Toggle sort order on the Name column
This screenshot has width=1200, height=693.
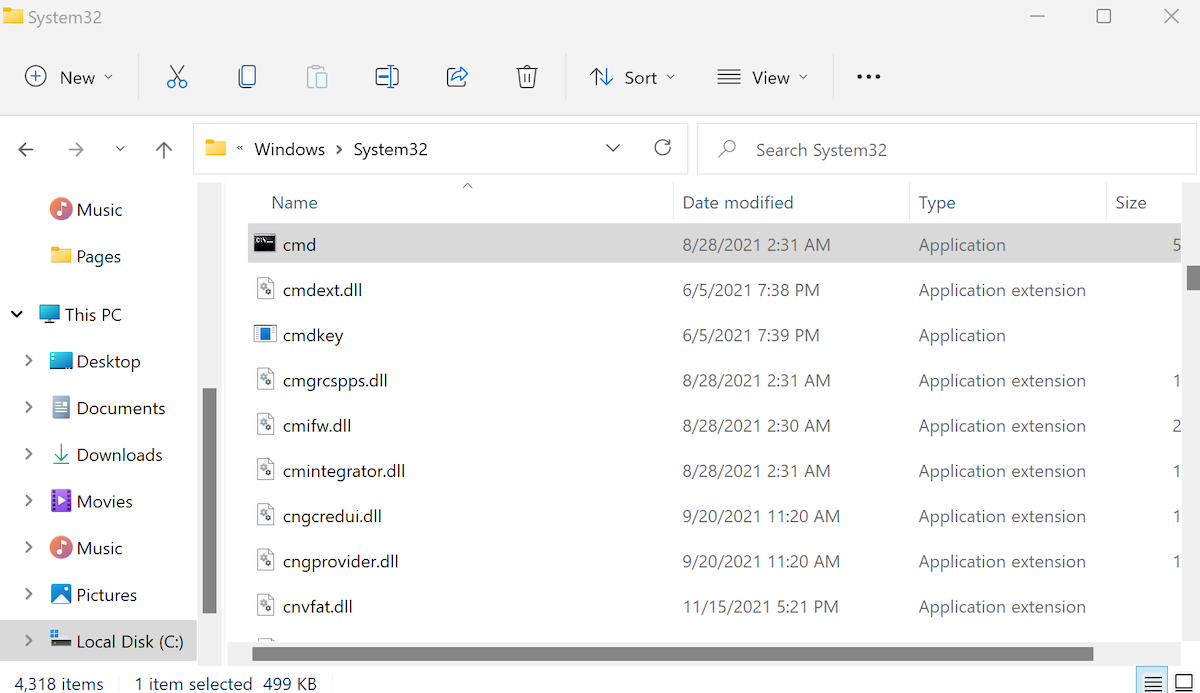(294, 202)
